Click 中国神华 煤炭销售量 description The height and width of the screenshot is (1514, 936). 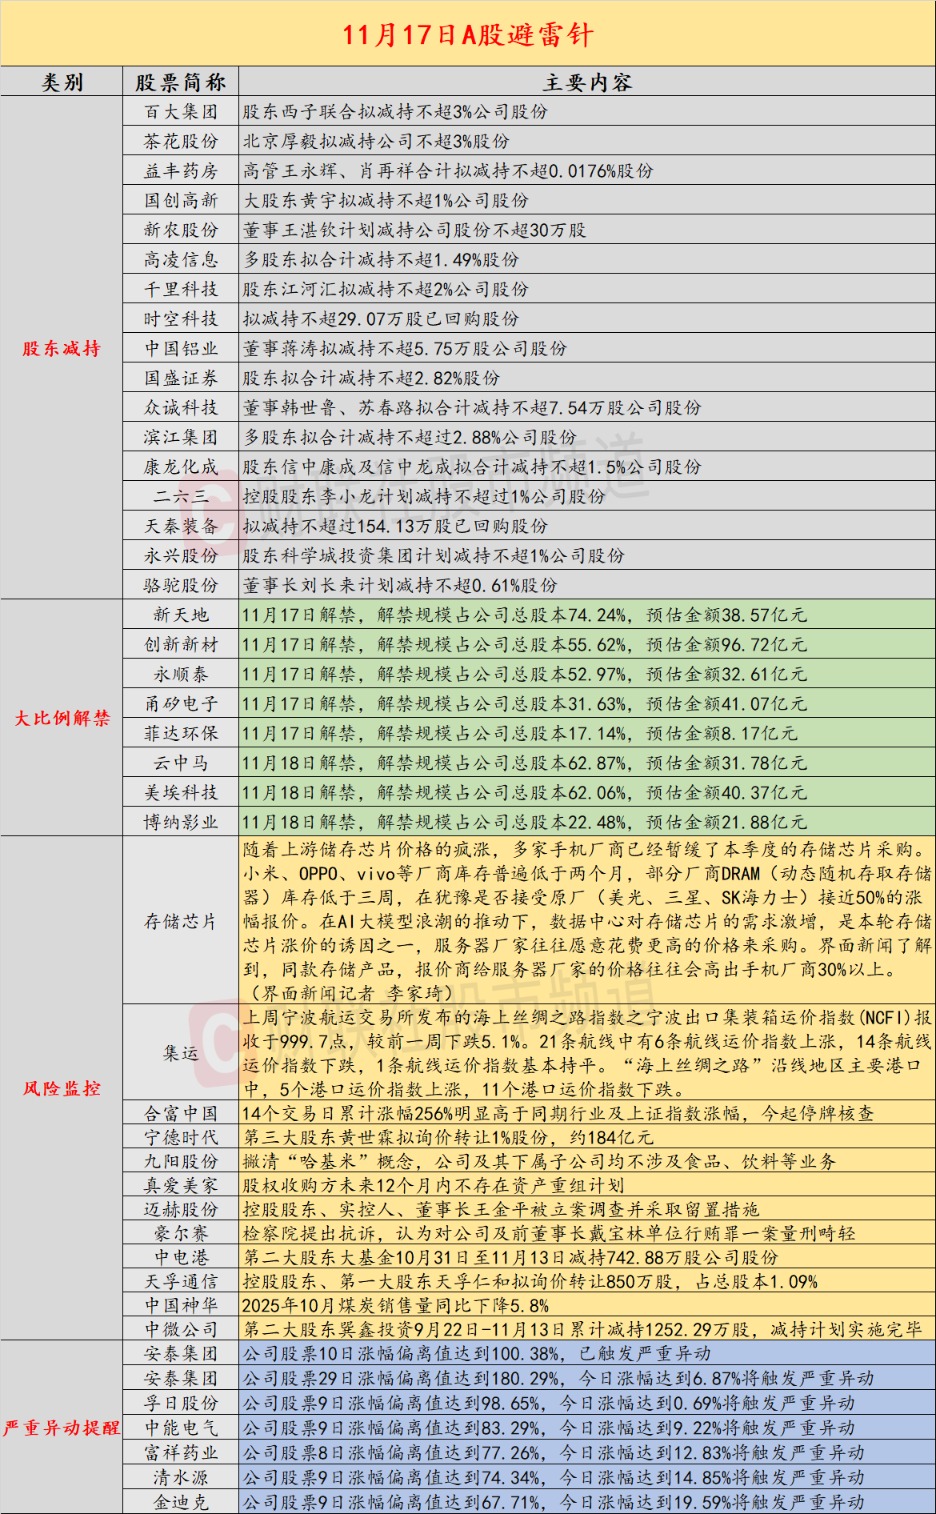click(x=395, y=1305)
